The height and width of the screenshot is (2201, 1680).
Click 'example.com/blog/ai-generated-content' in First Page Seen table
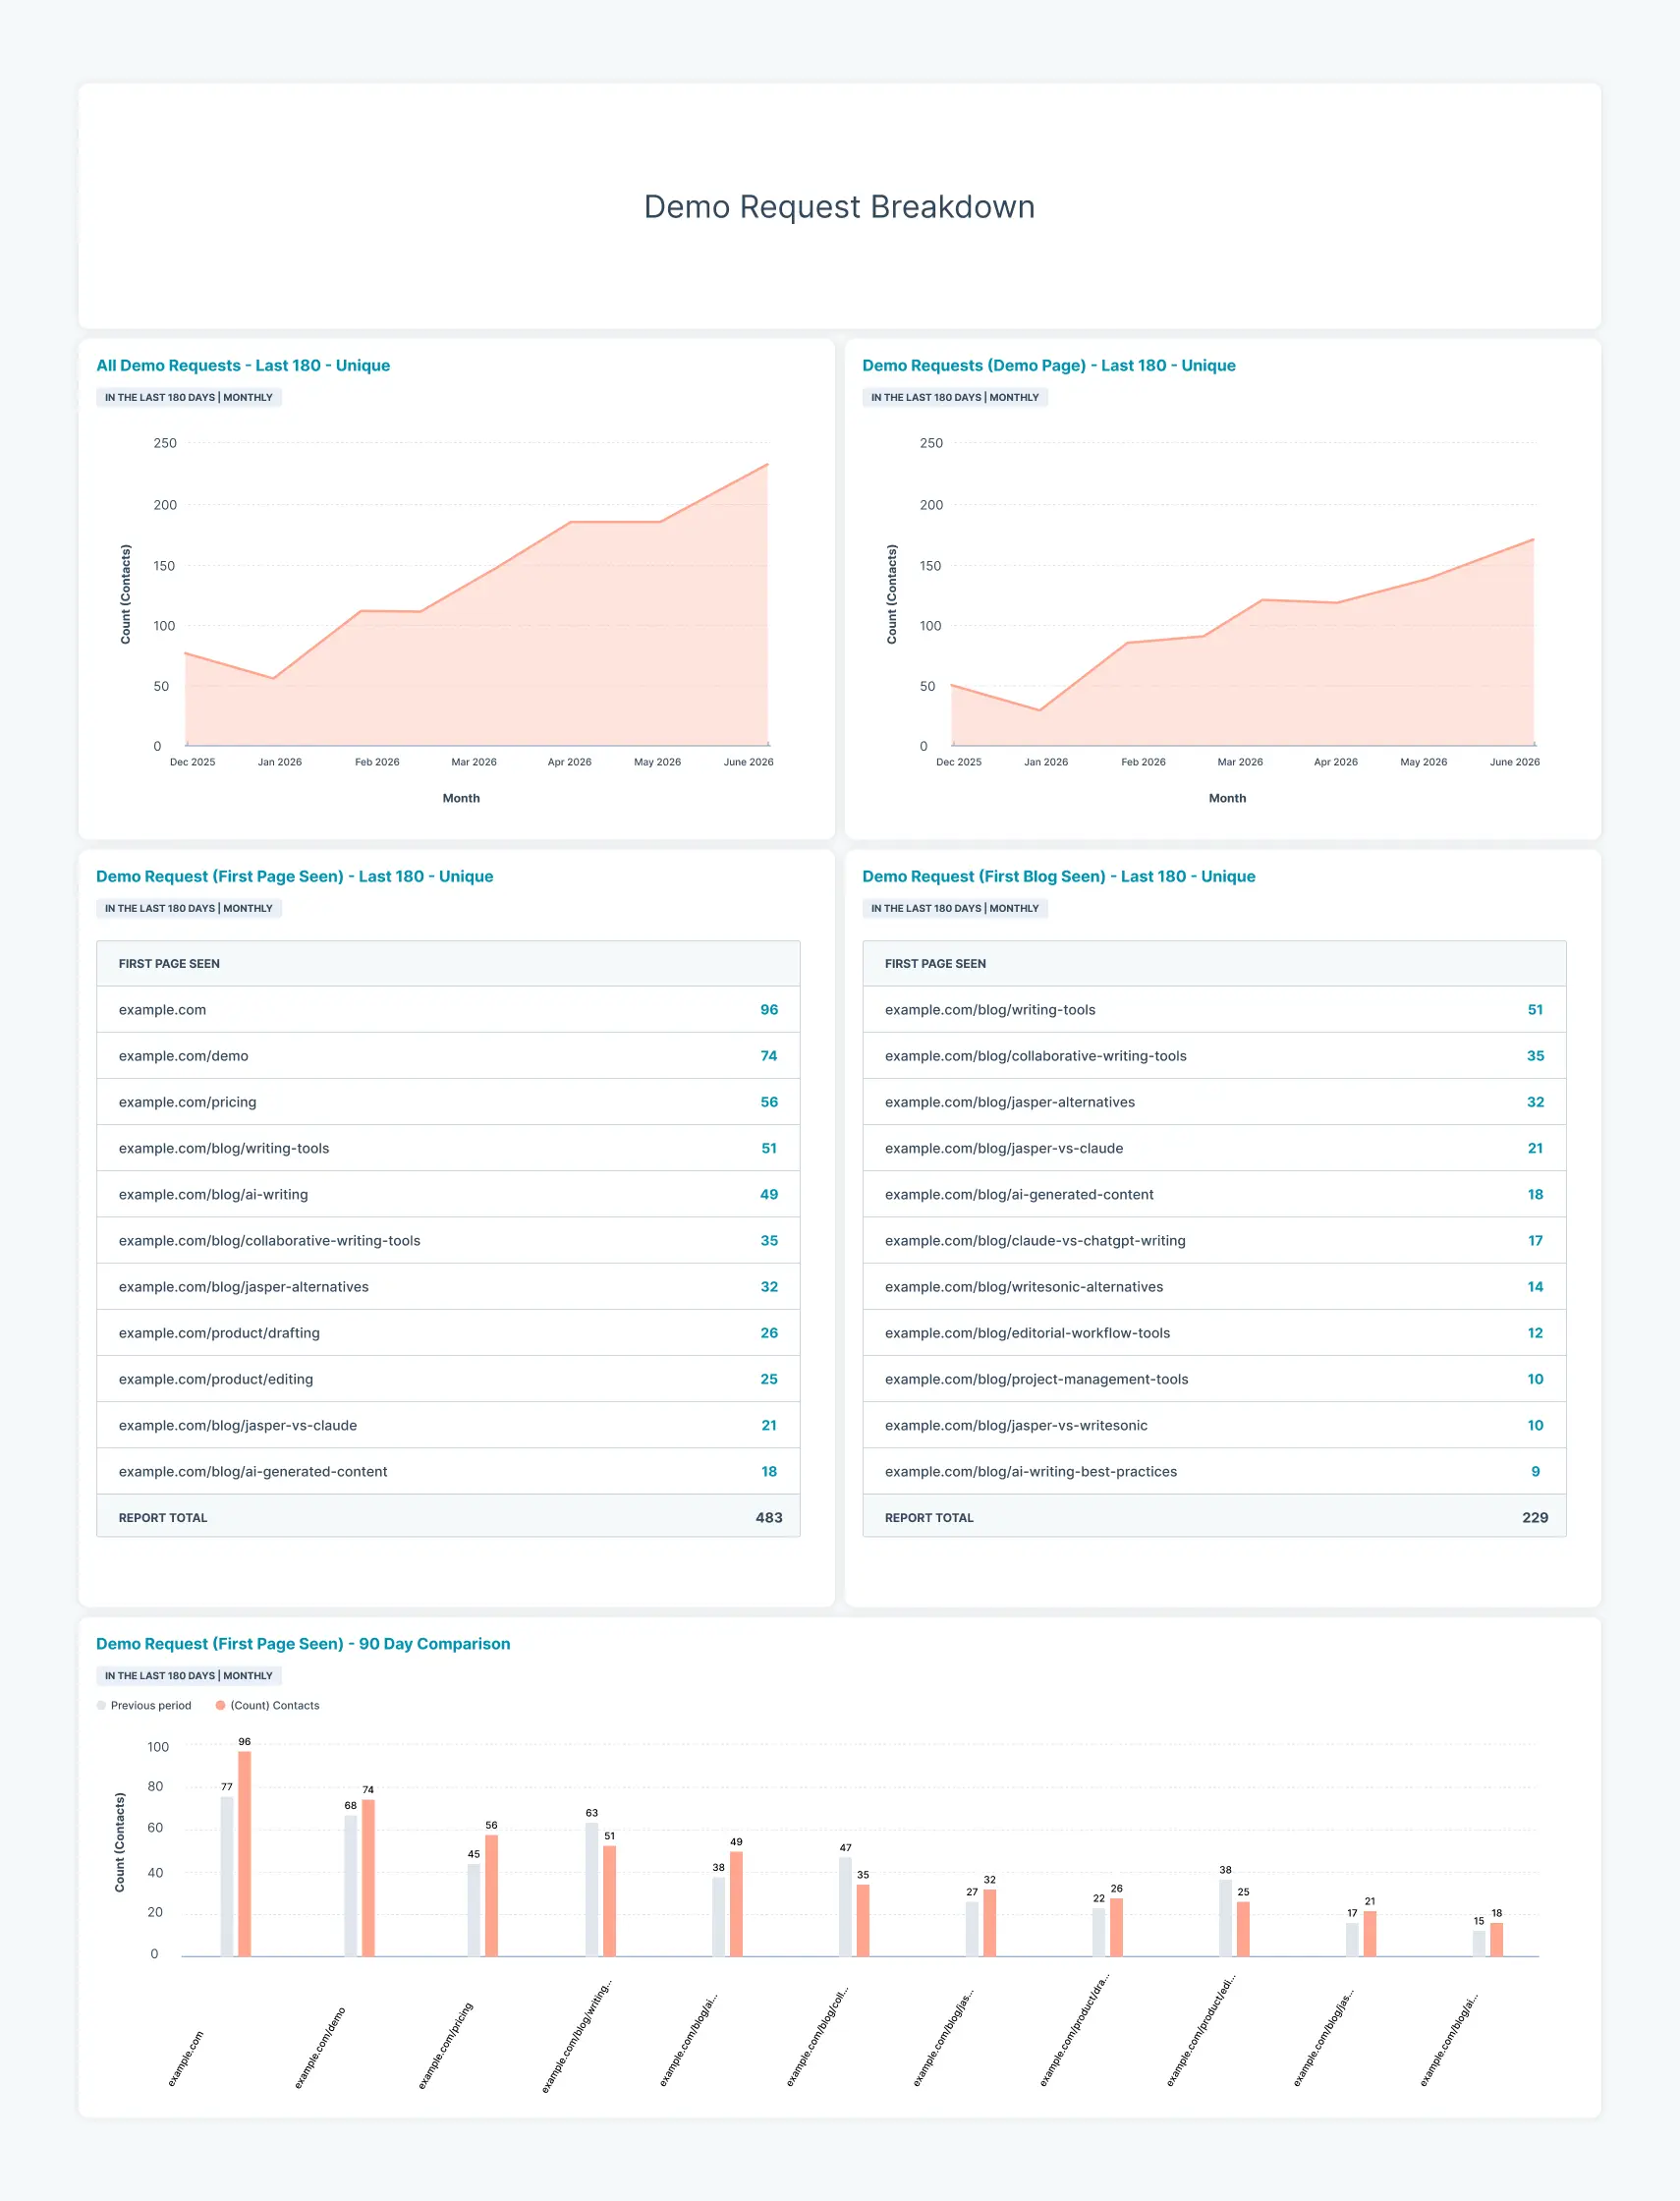(253, 1471)
